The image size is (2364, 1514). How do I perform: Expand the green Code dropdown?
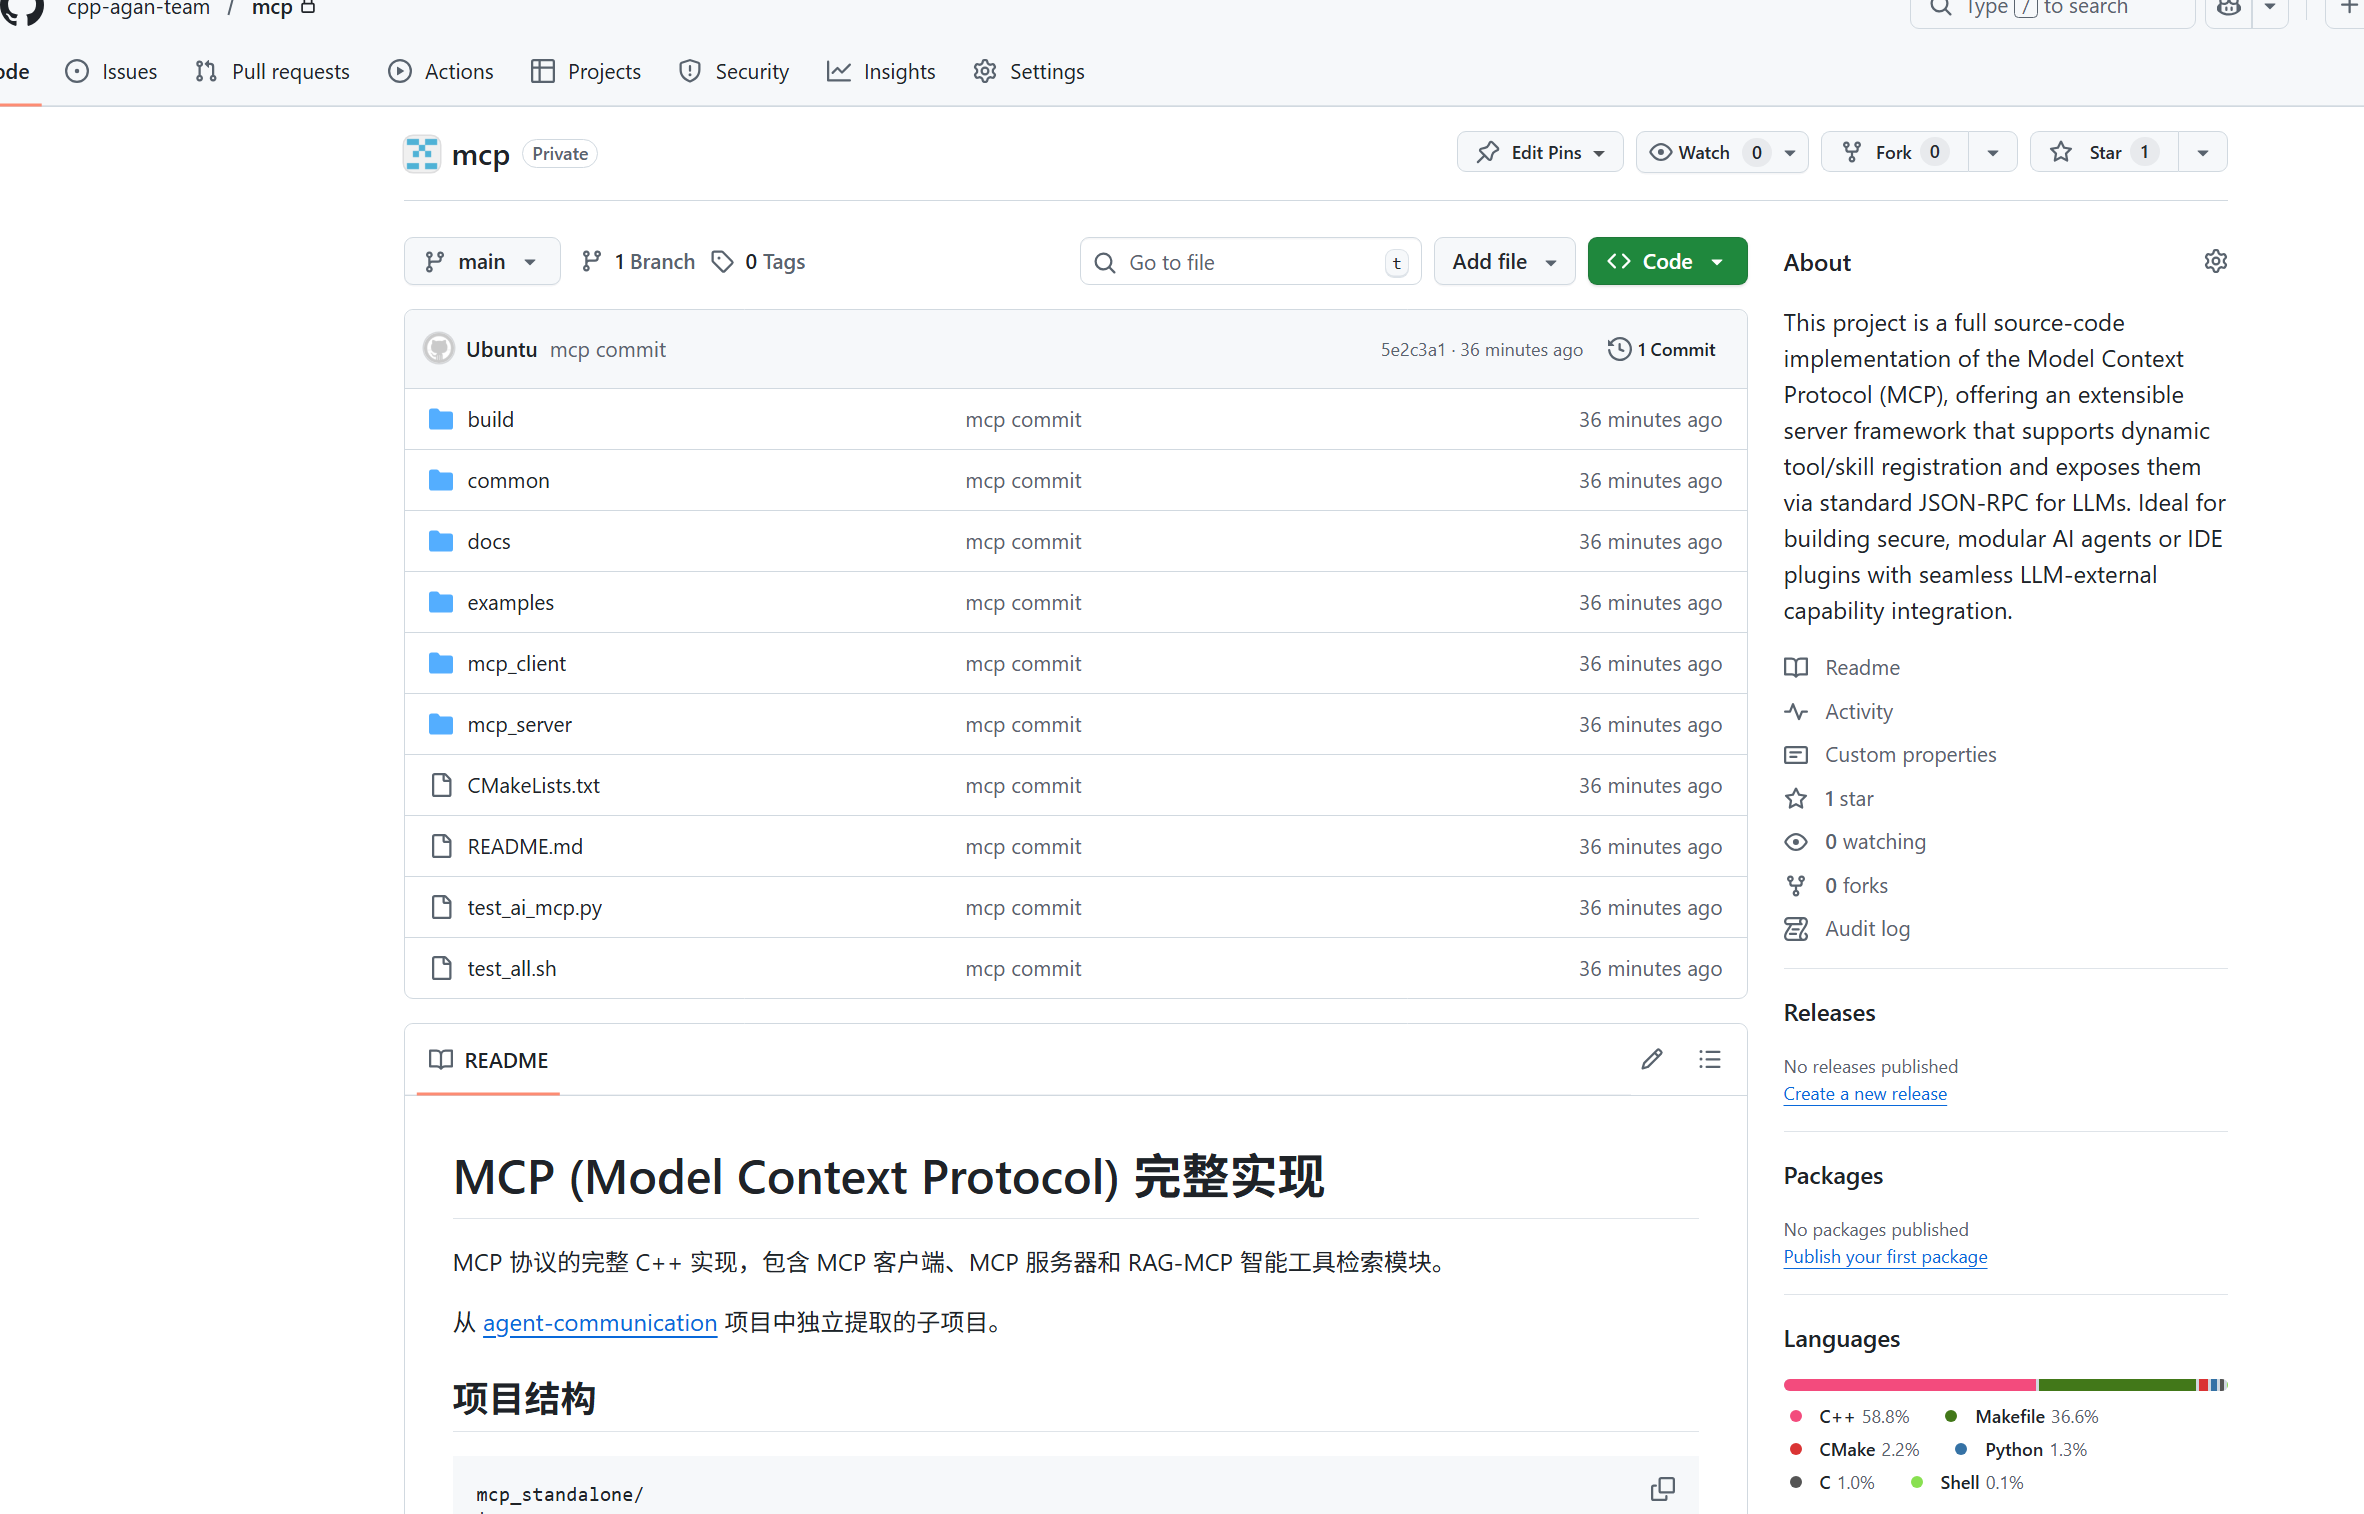point(1666,262)
